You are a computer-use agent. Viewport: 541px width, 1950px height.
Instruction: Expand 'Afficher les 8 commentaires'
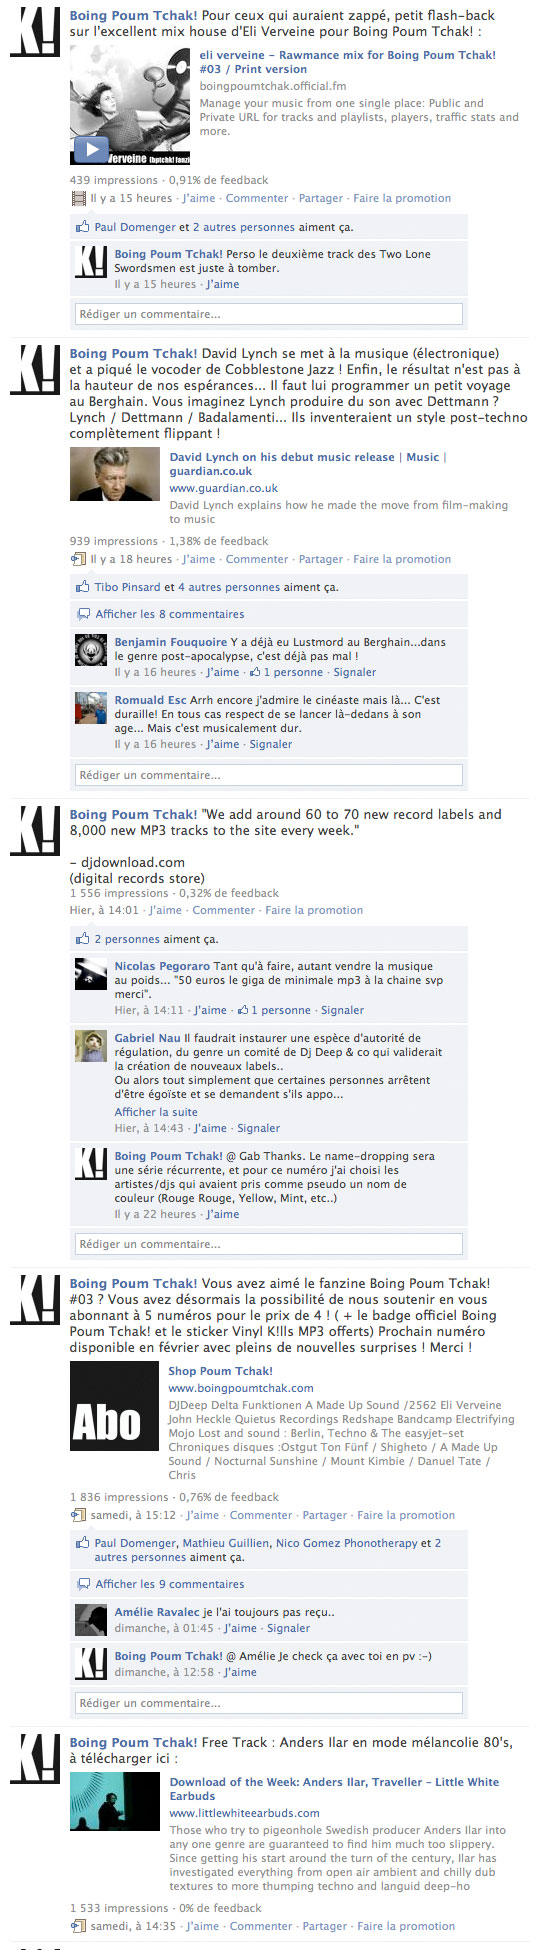[x=169, y=614]
